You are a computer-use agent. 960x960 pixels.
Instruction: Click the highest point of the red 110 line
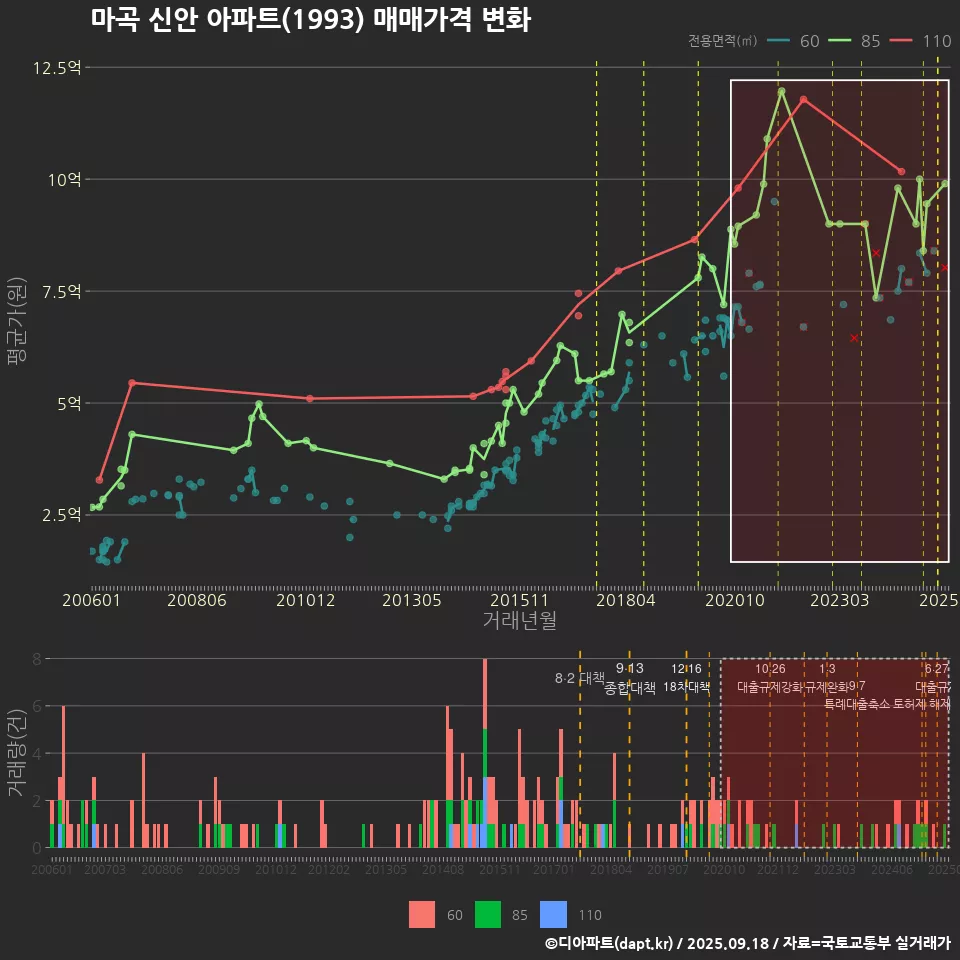803,100
